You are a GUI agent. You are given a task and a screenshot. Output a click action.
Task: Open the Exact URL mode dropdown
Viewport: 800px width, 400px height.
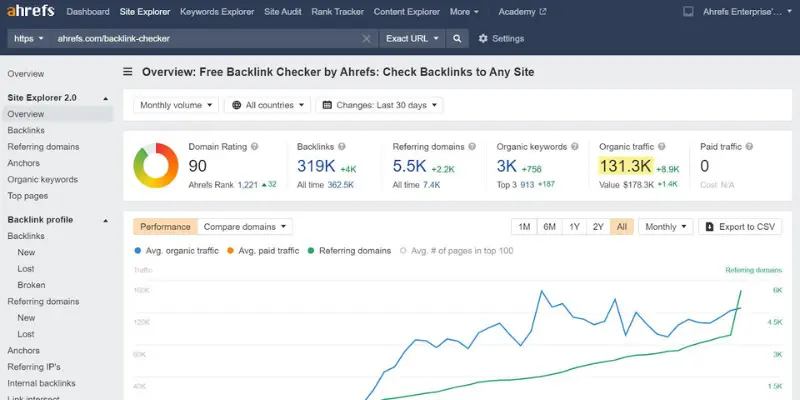[412, 39]
